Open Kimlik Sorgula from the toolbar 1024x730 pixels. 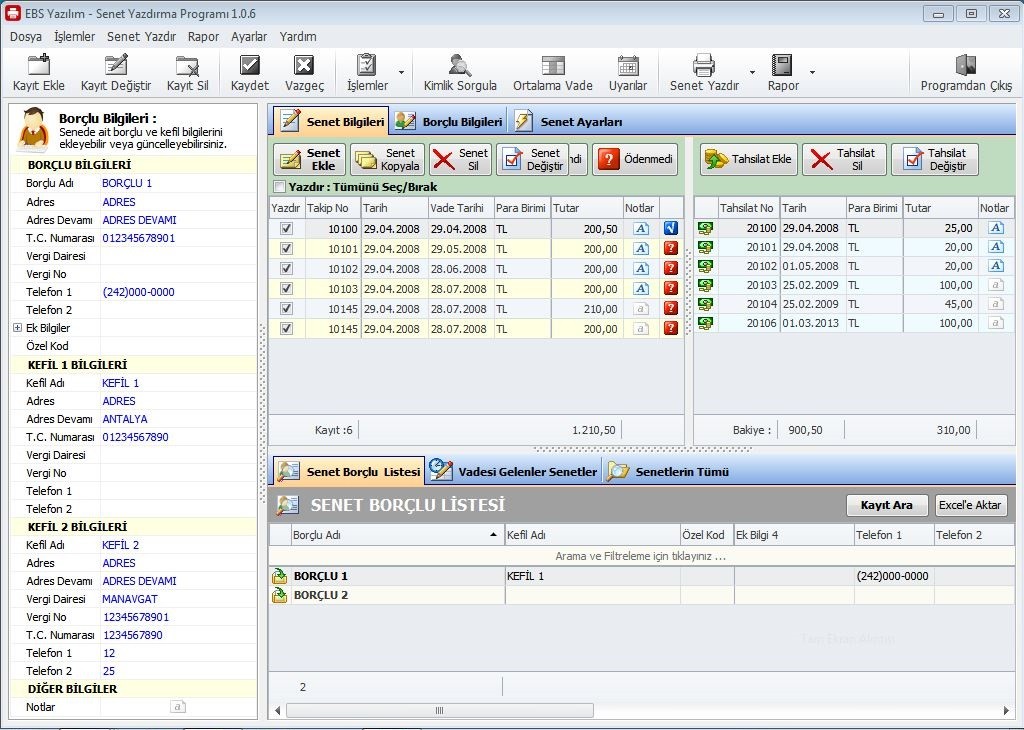pos(460,66)
